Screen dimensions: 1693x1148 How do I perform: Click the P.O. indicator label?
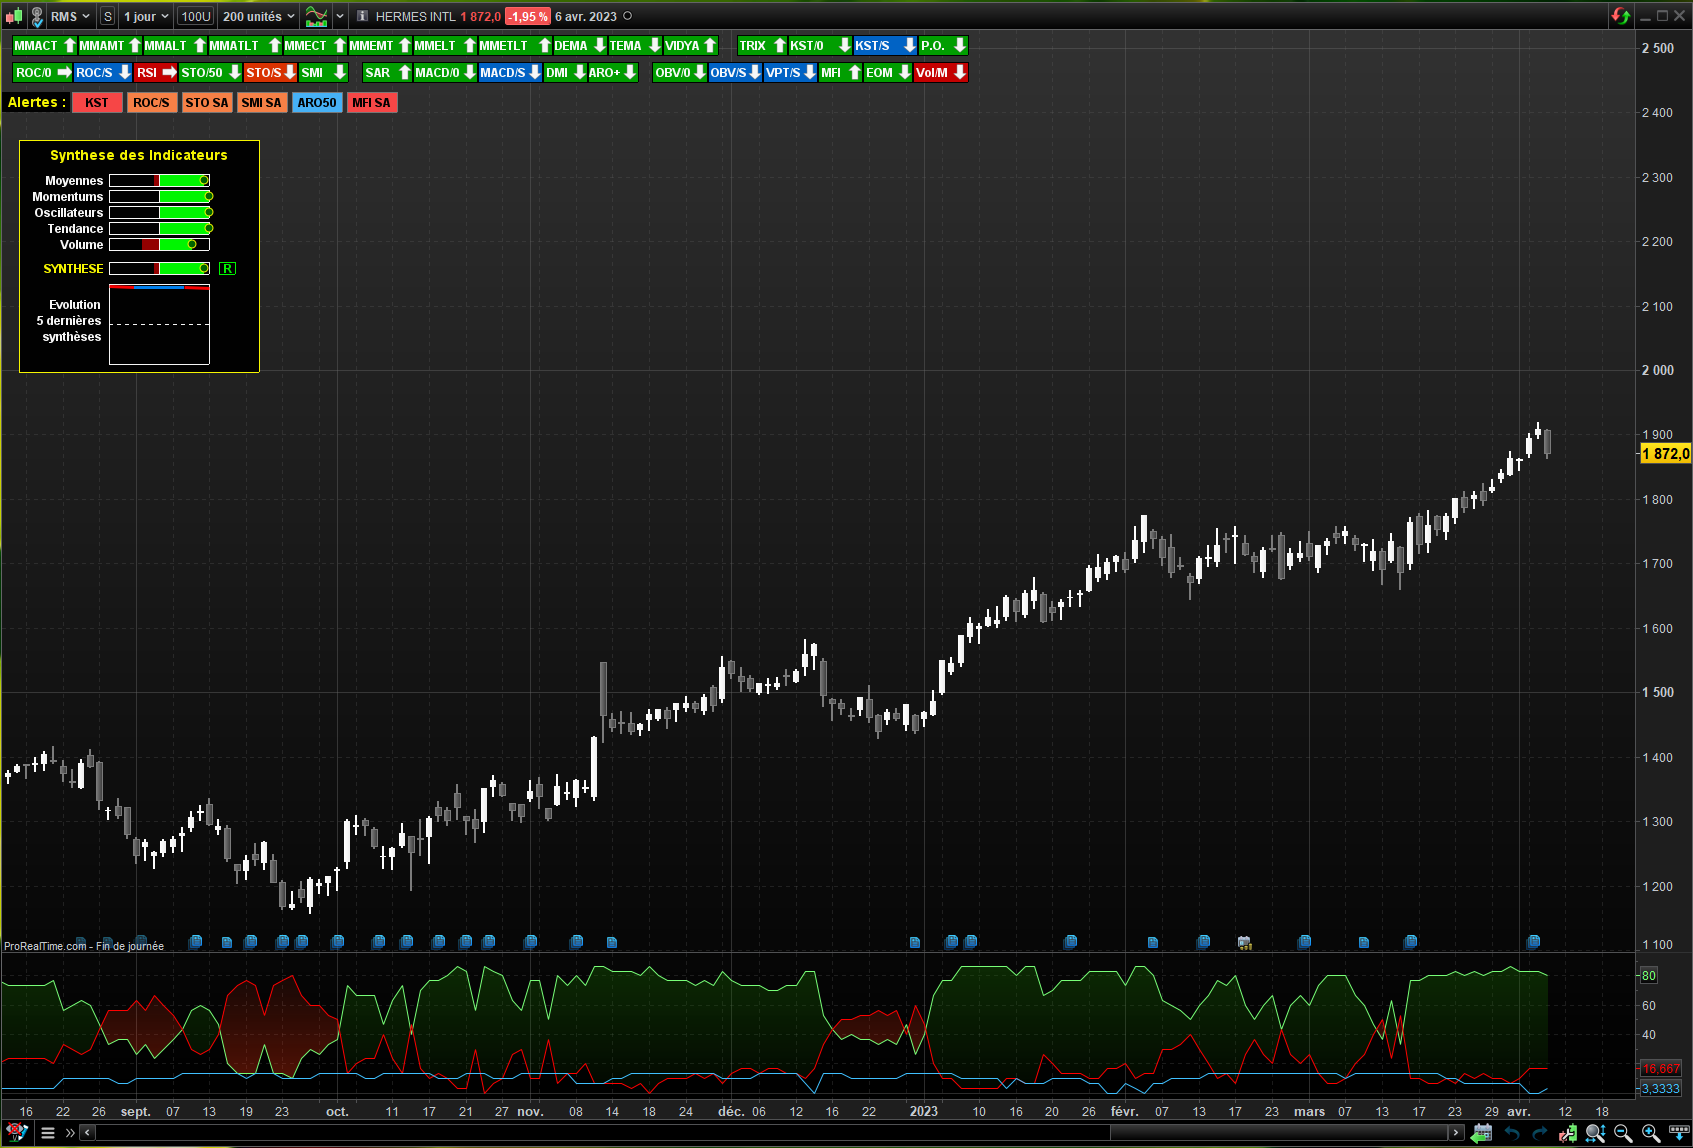[x=943, y=45]
